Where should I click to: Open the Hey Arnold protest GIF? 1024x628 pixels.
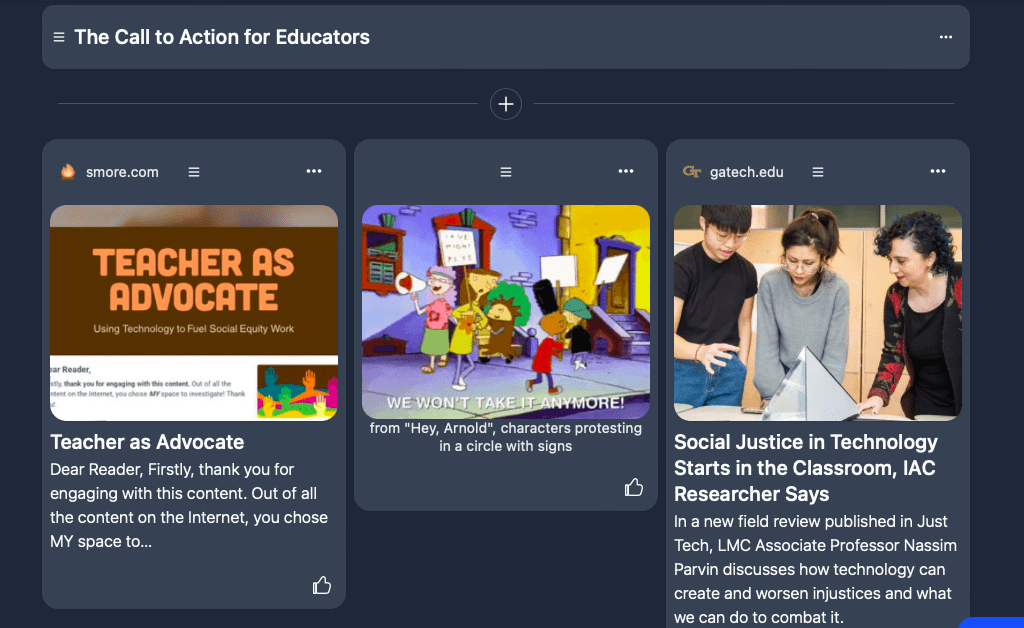[x=506, y=312]
